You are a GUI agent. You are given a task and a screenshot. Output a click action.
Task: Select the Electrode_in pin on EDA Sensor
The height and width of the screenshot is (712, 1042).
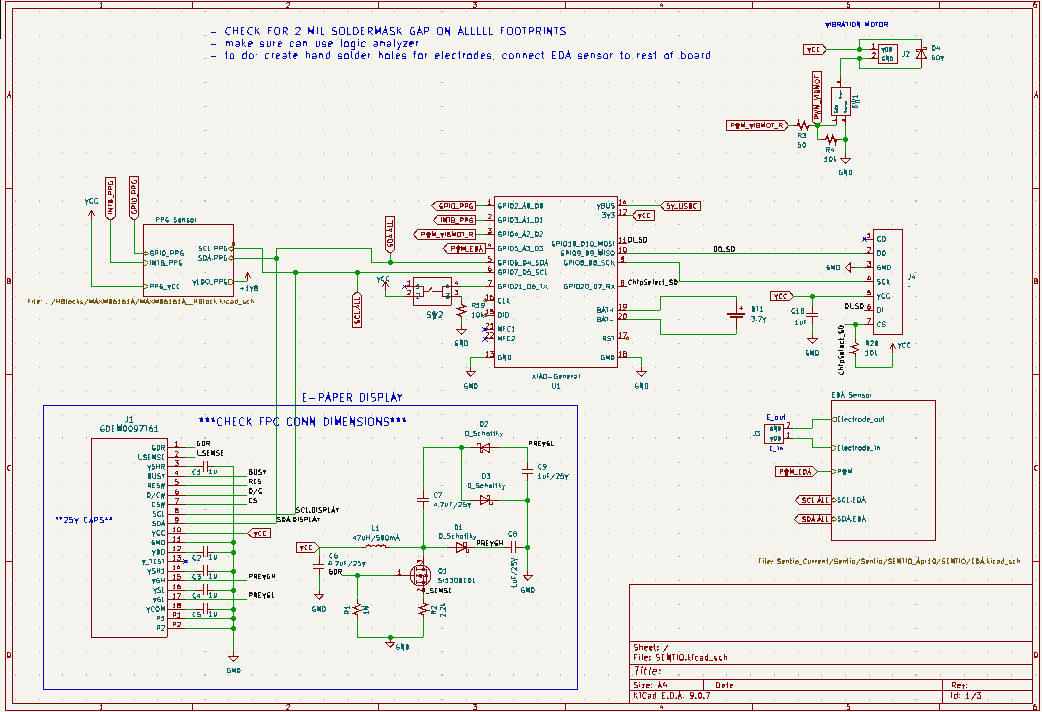coord(856,448)
